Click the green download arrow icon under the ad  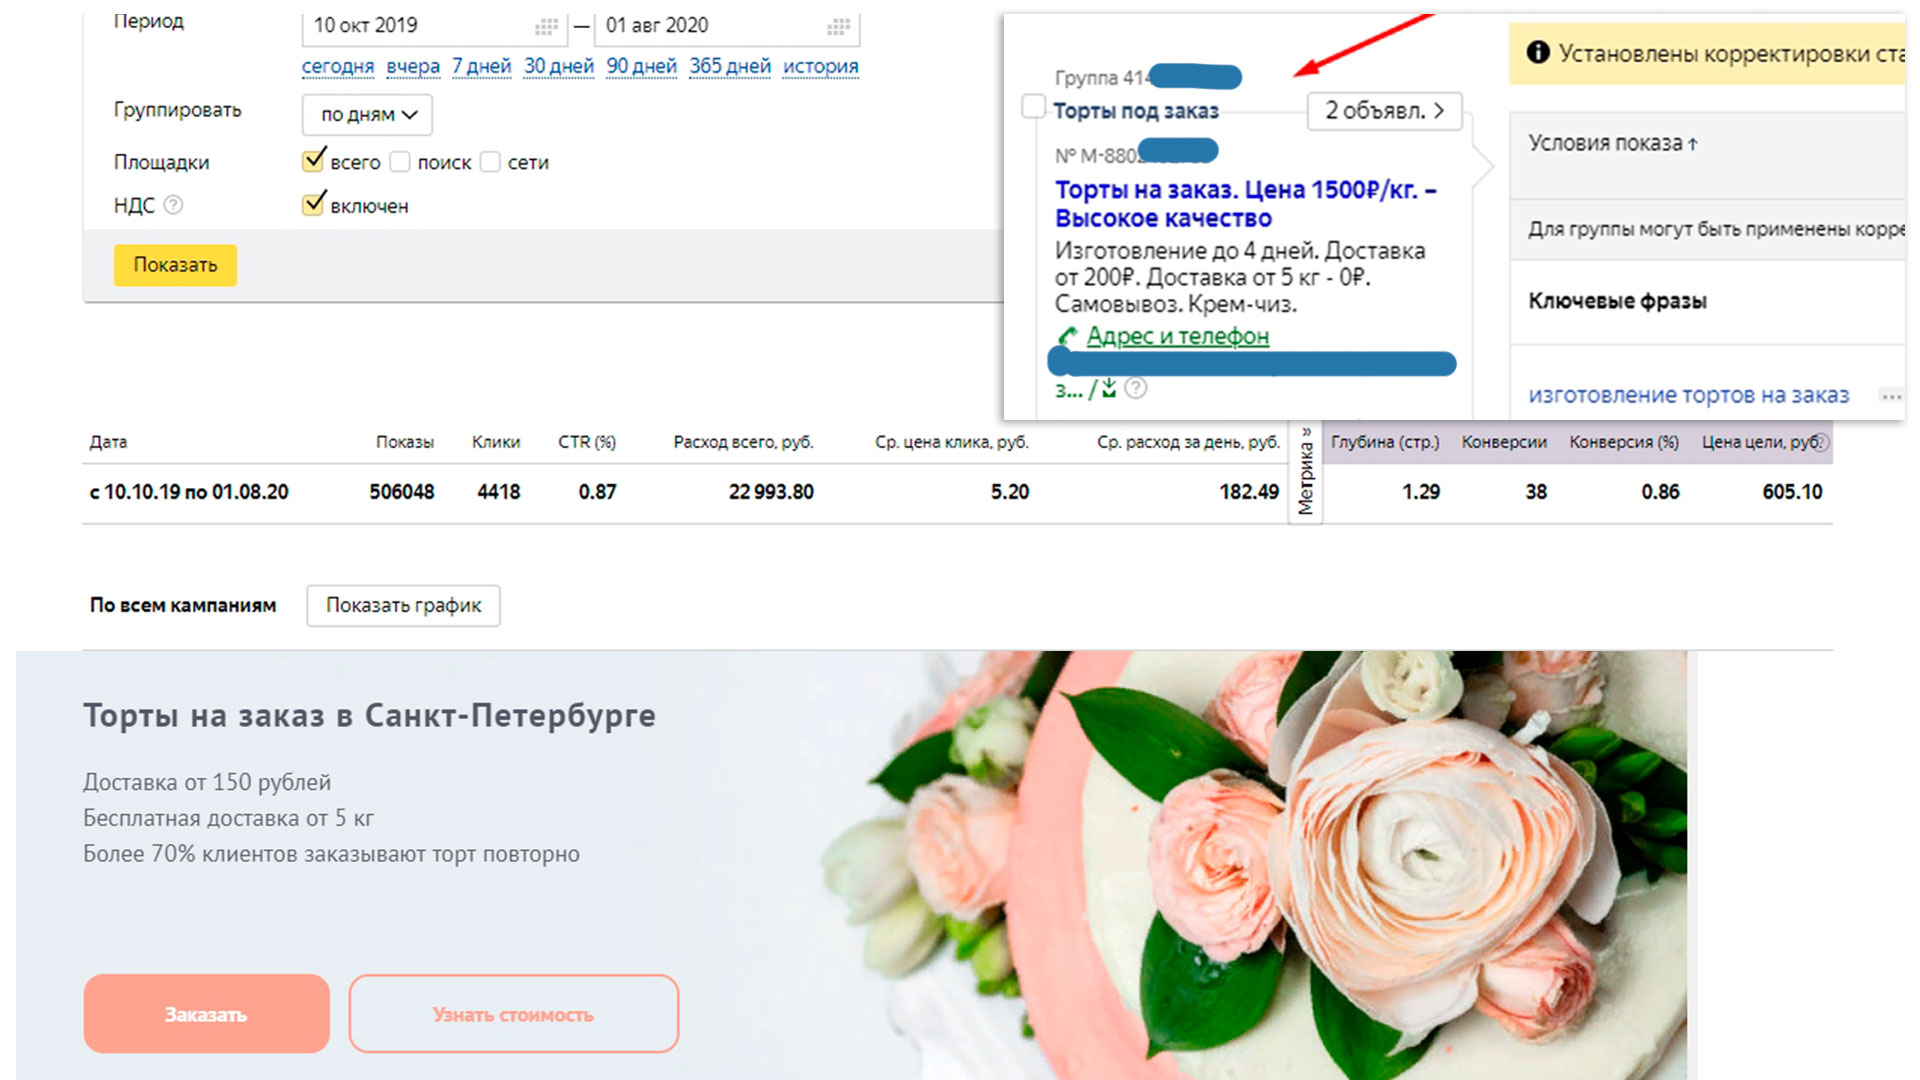[x=1109, y=388]
